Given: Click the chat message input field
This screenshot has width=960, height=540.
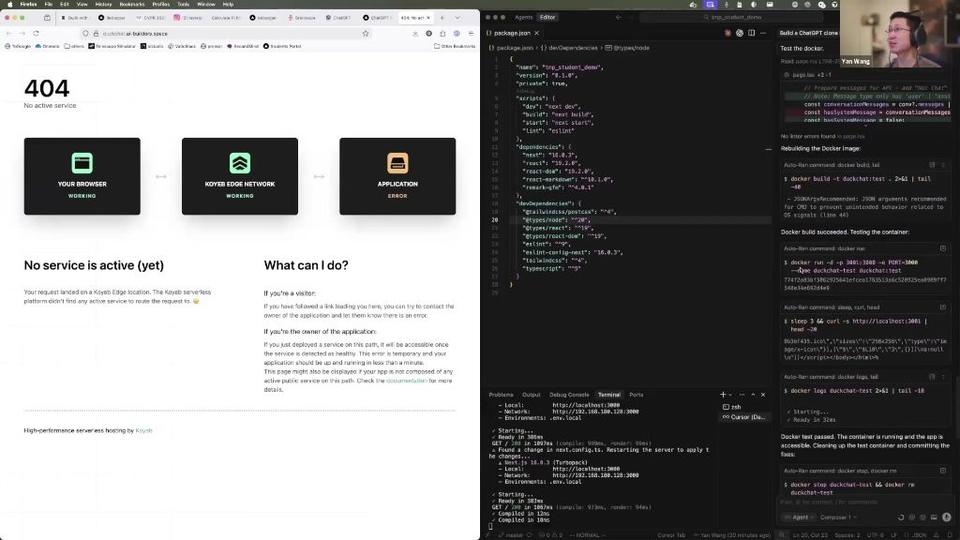Looking at the screenshot, I should (x=864, y=503).
